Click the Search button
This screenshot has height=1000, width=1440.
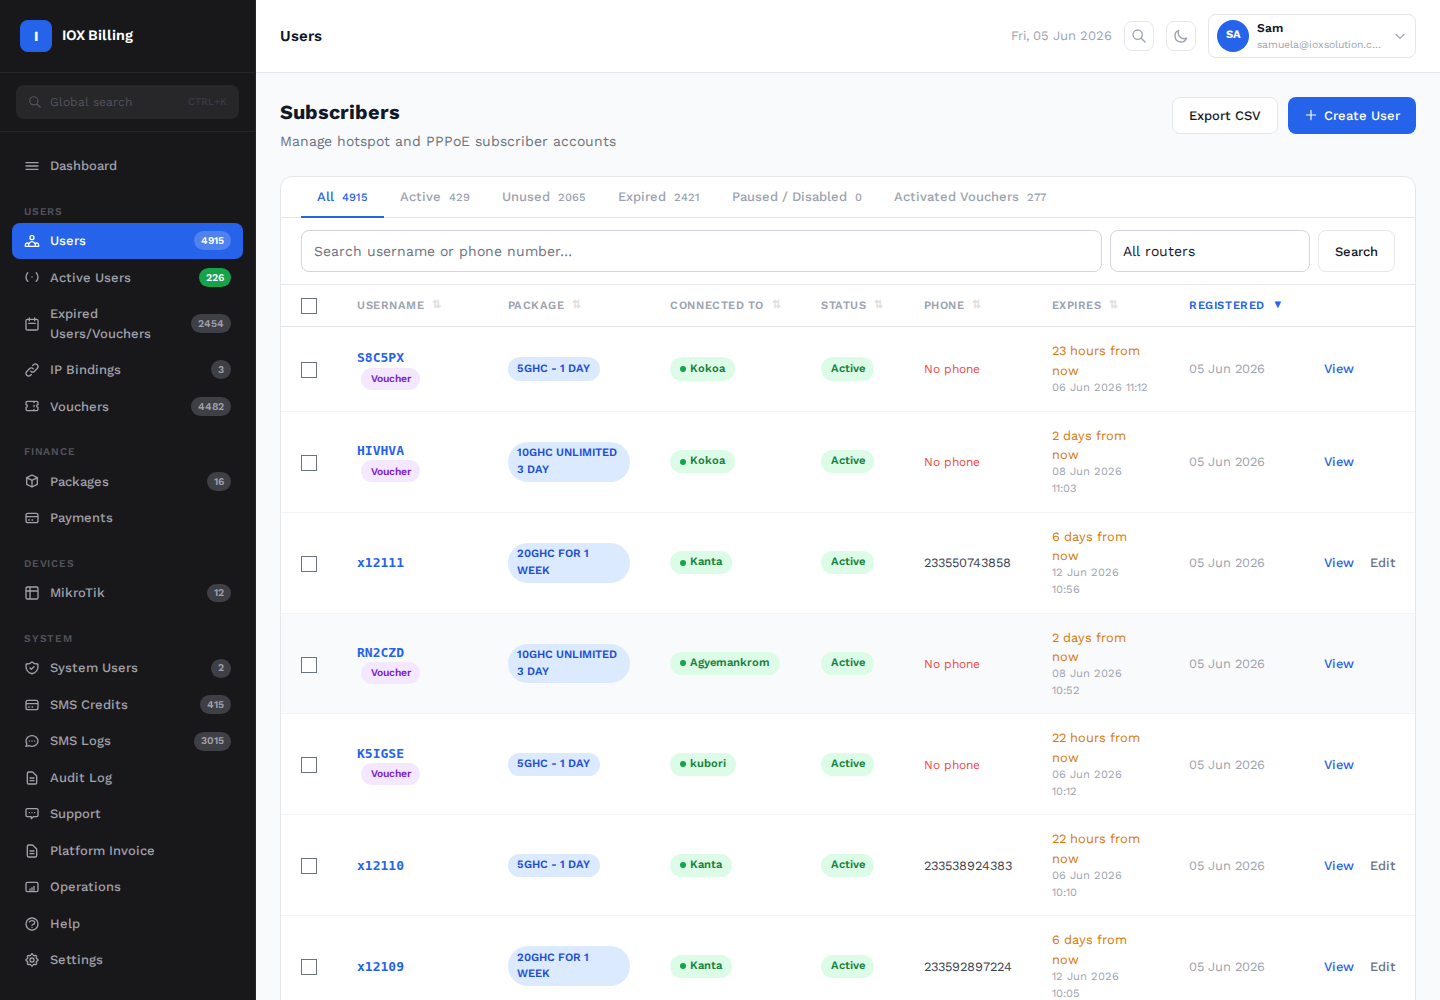(1356, 251)
